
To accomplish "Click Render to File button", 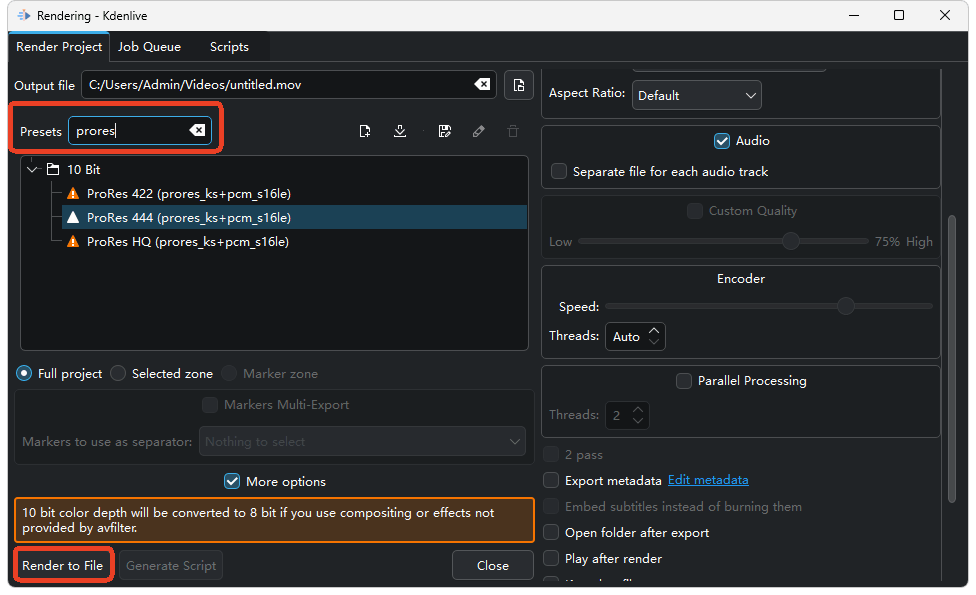I will point(63,565).
